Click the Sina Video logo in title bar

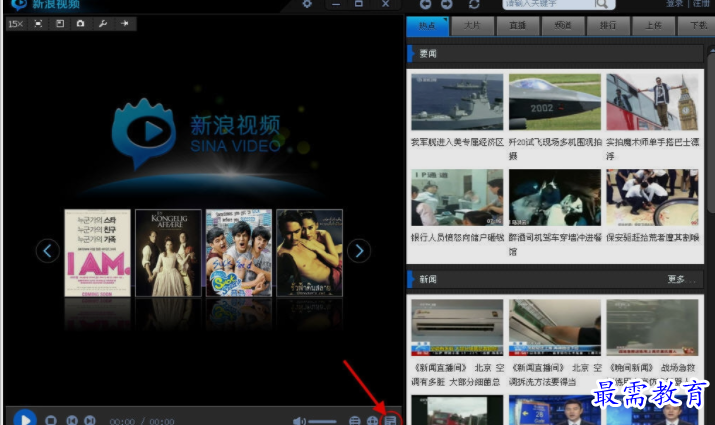pyautogui.click(x=19, y=4)
